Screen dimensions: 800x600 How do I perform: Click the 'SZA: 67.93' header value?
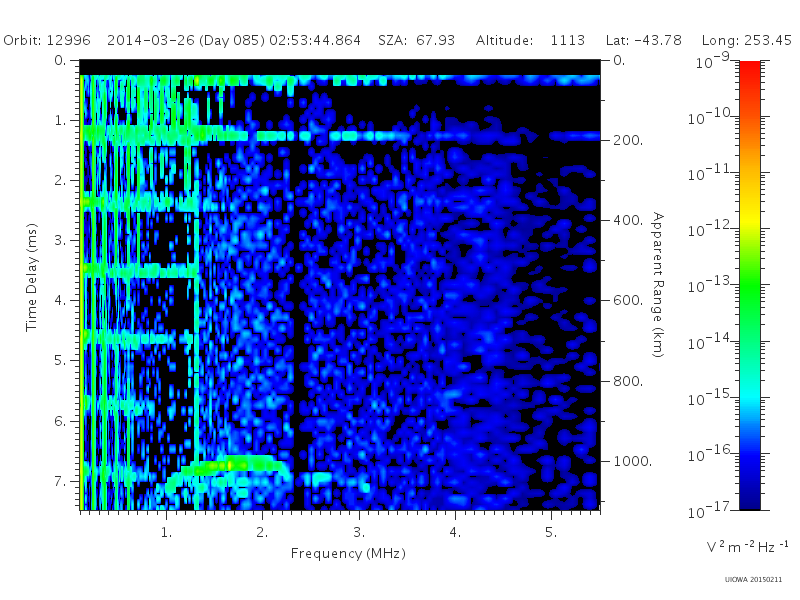tap(416, 40)
